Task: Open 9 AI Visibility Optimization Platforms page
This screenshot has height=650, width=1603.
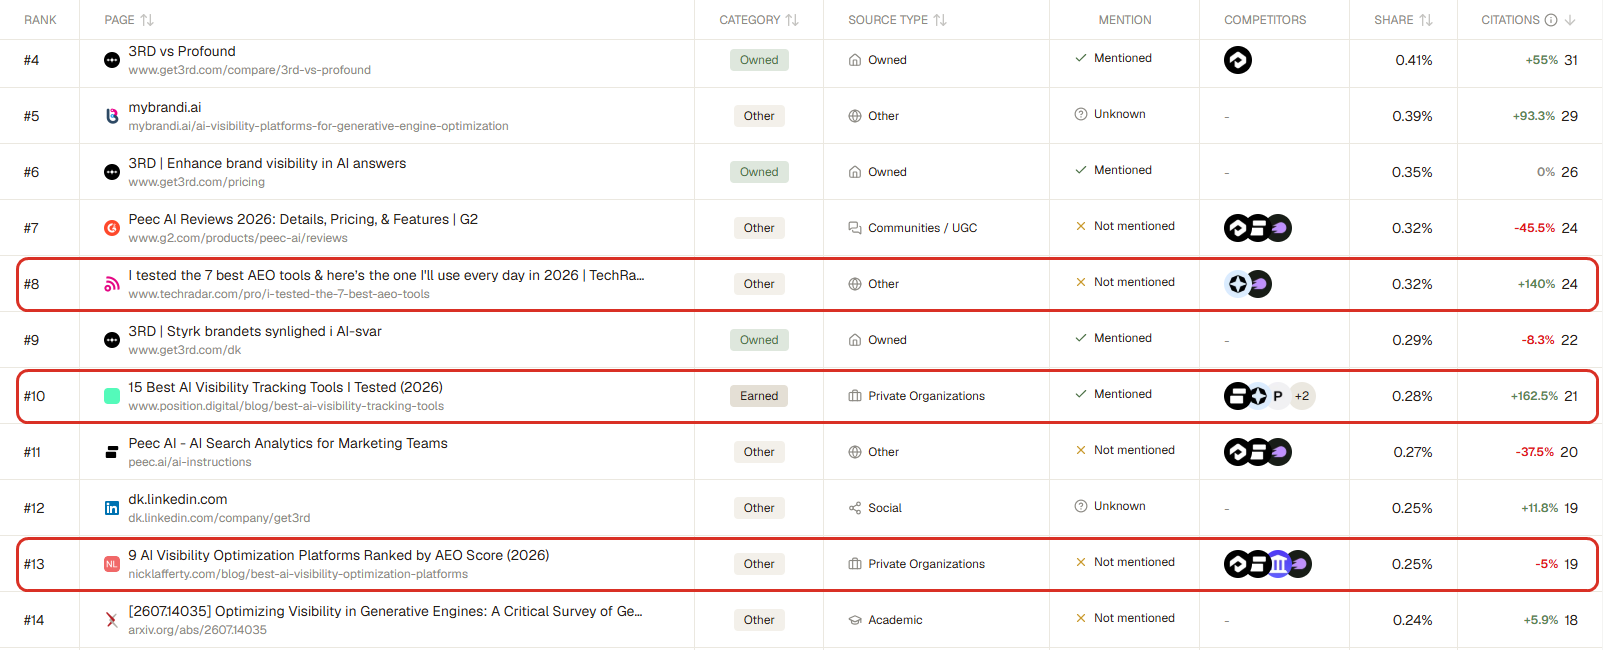Action: [339, 555]
